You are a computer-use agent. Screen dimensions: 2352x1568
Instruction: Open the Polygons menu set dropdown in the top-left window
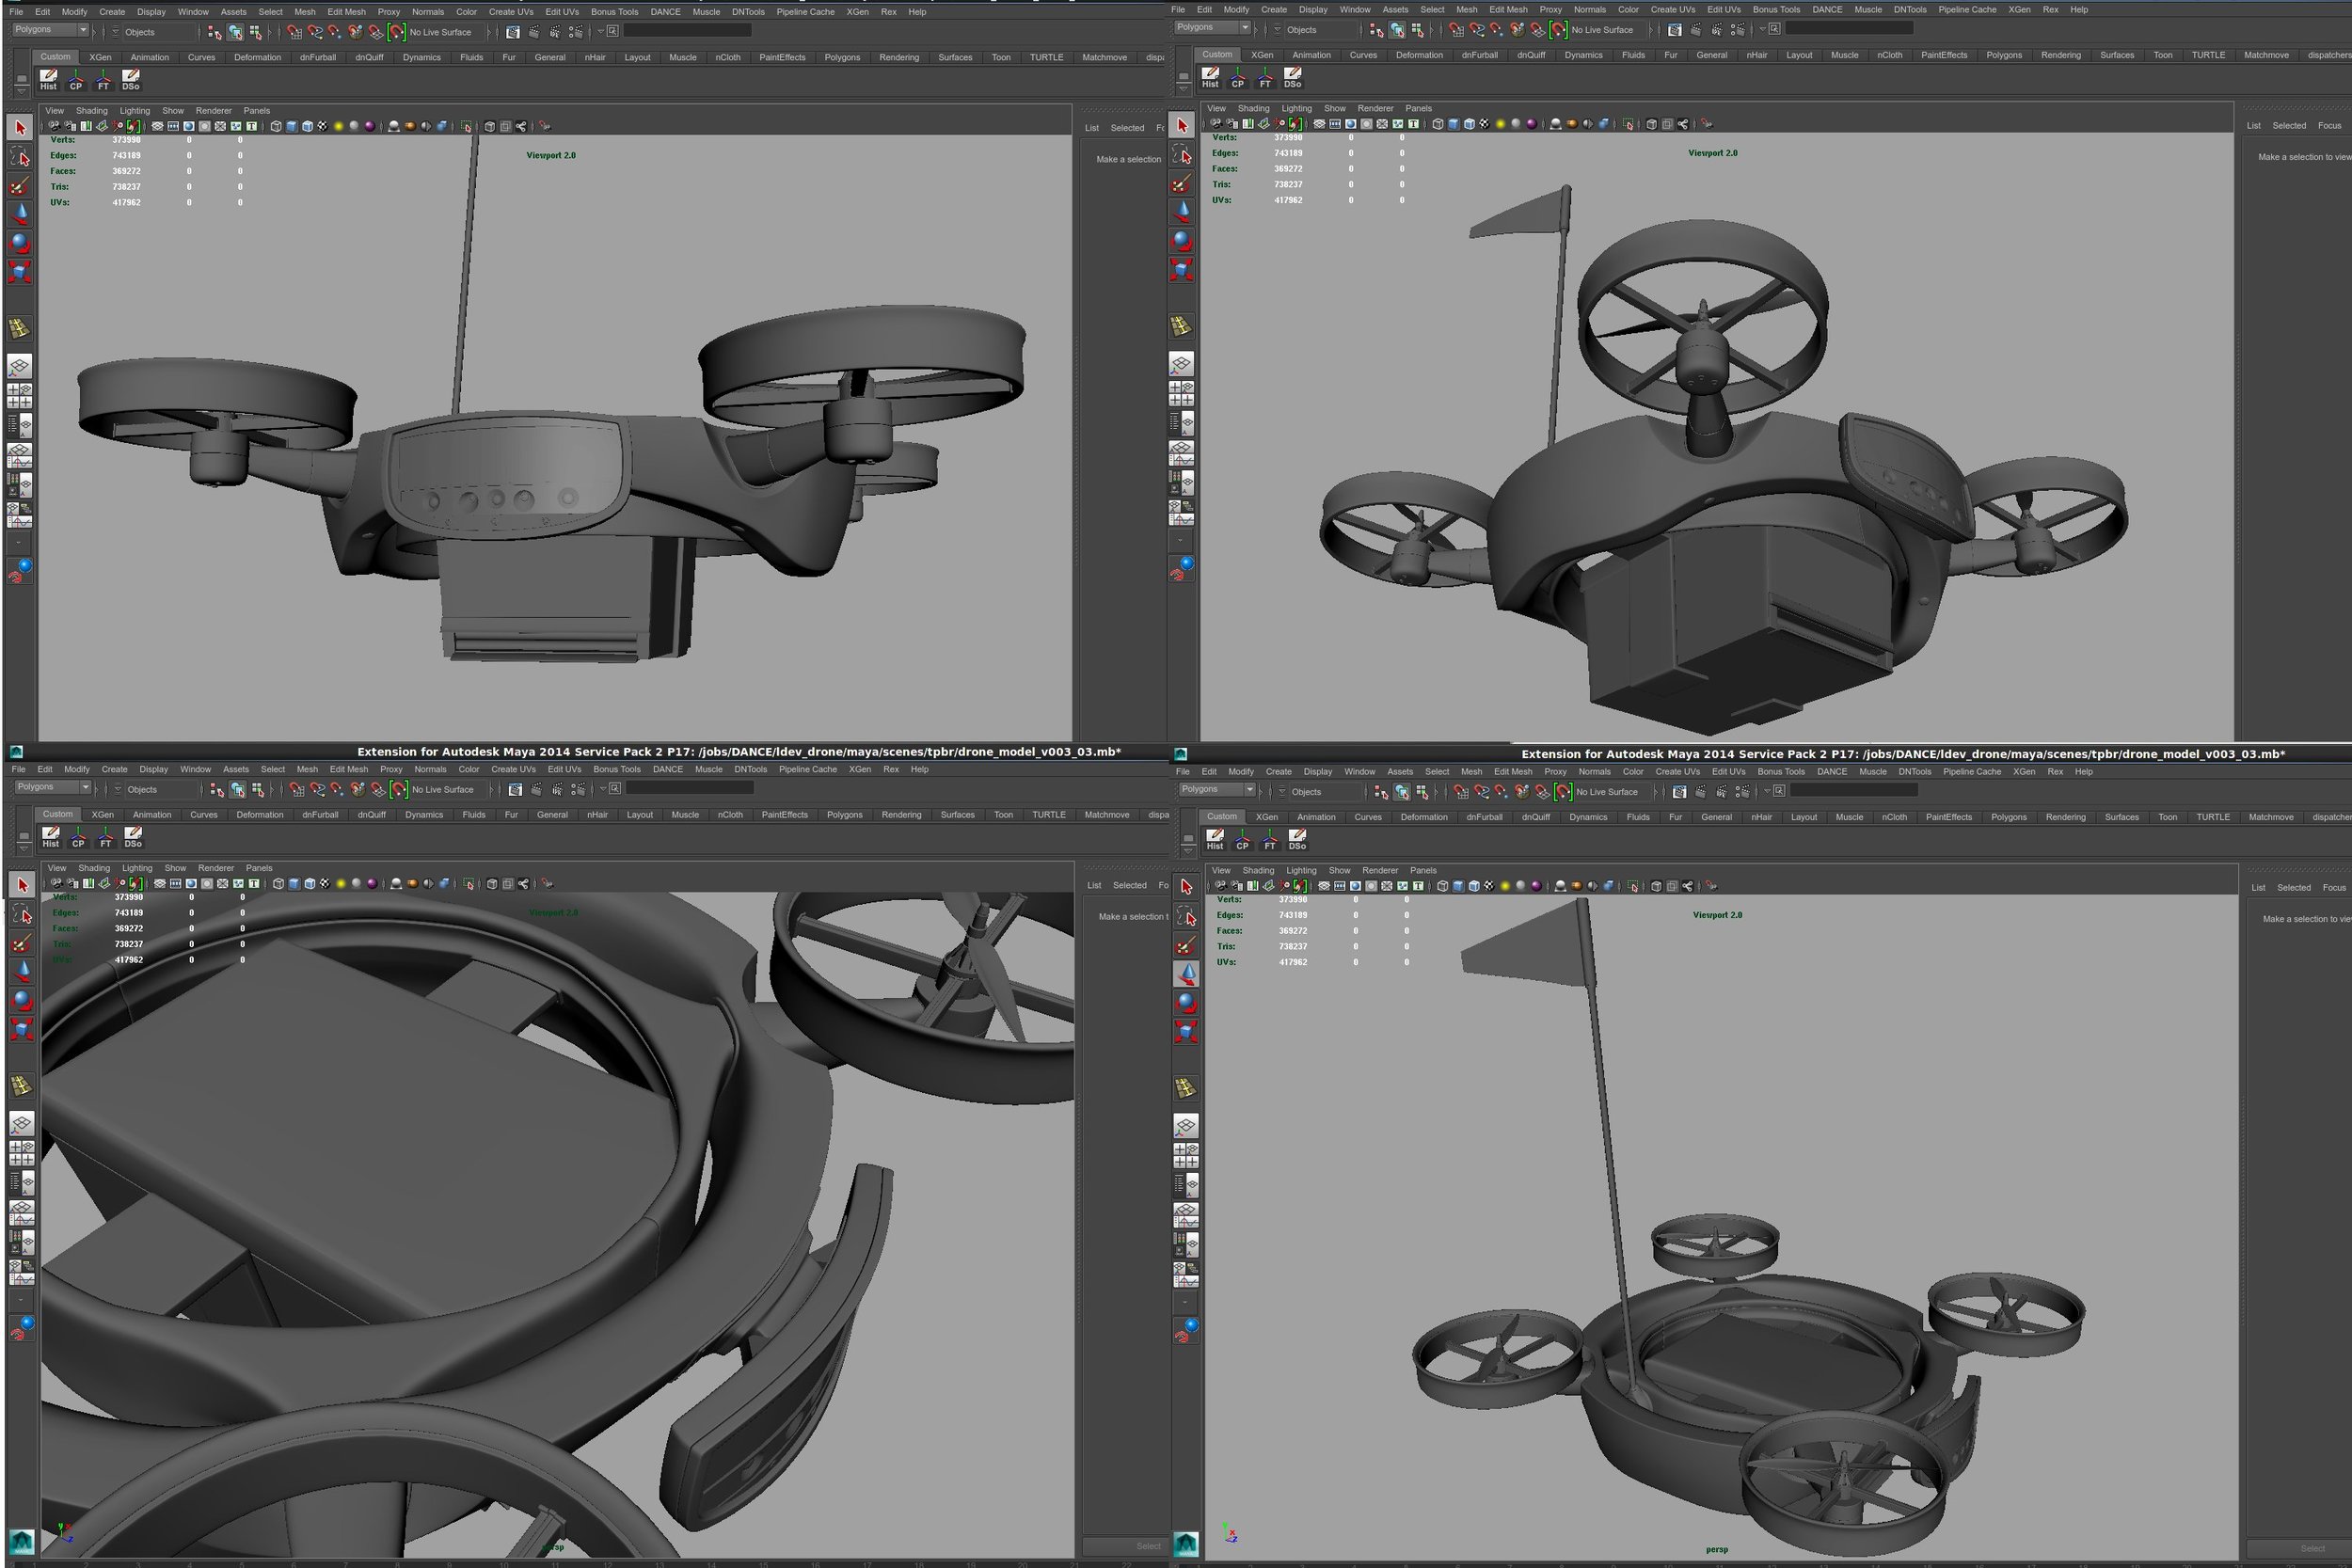click(x=50, y=30)
